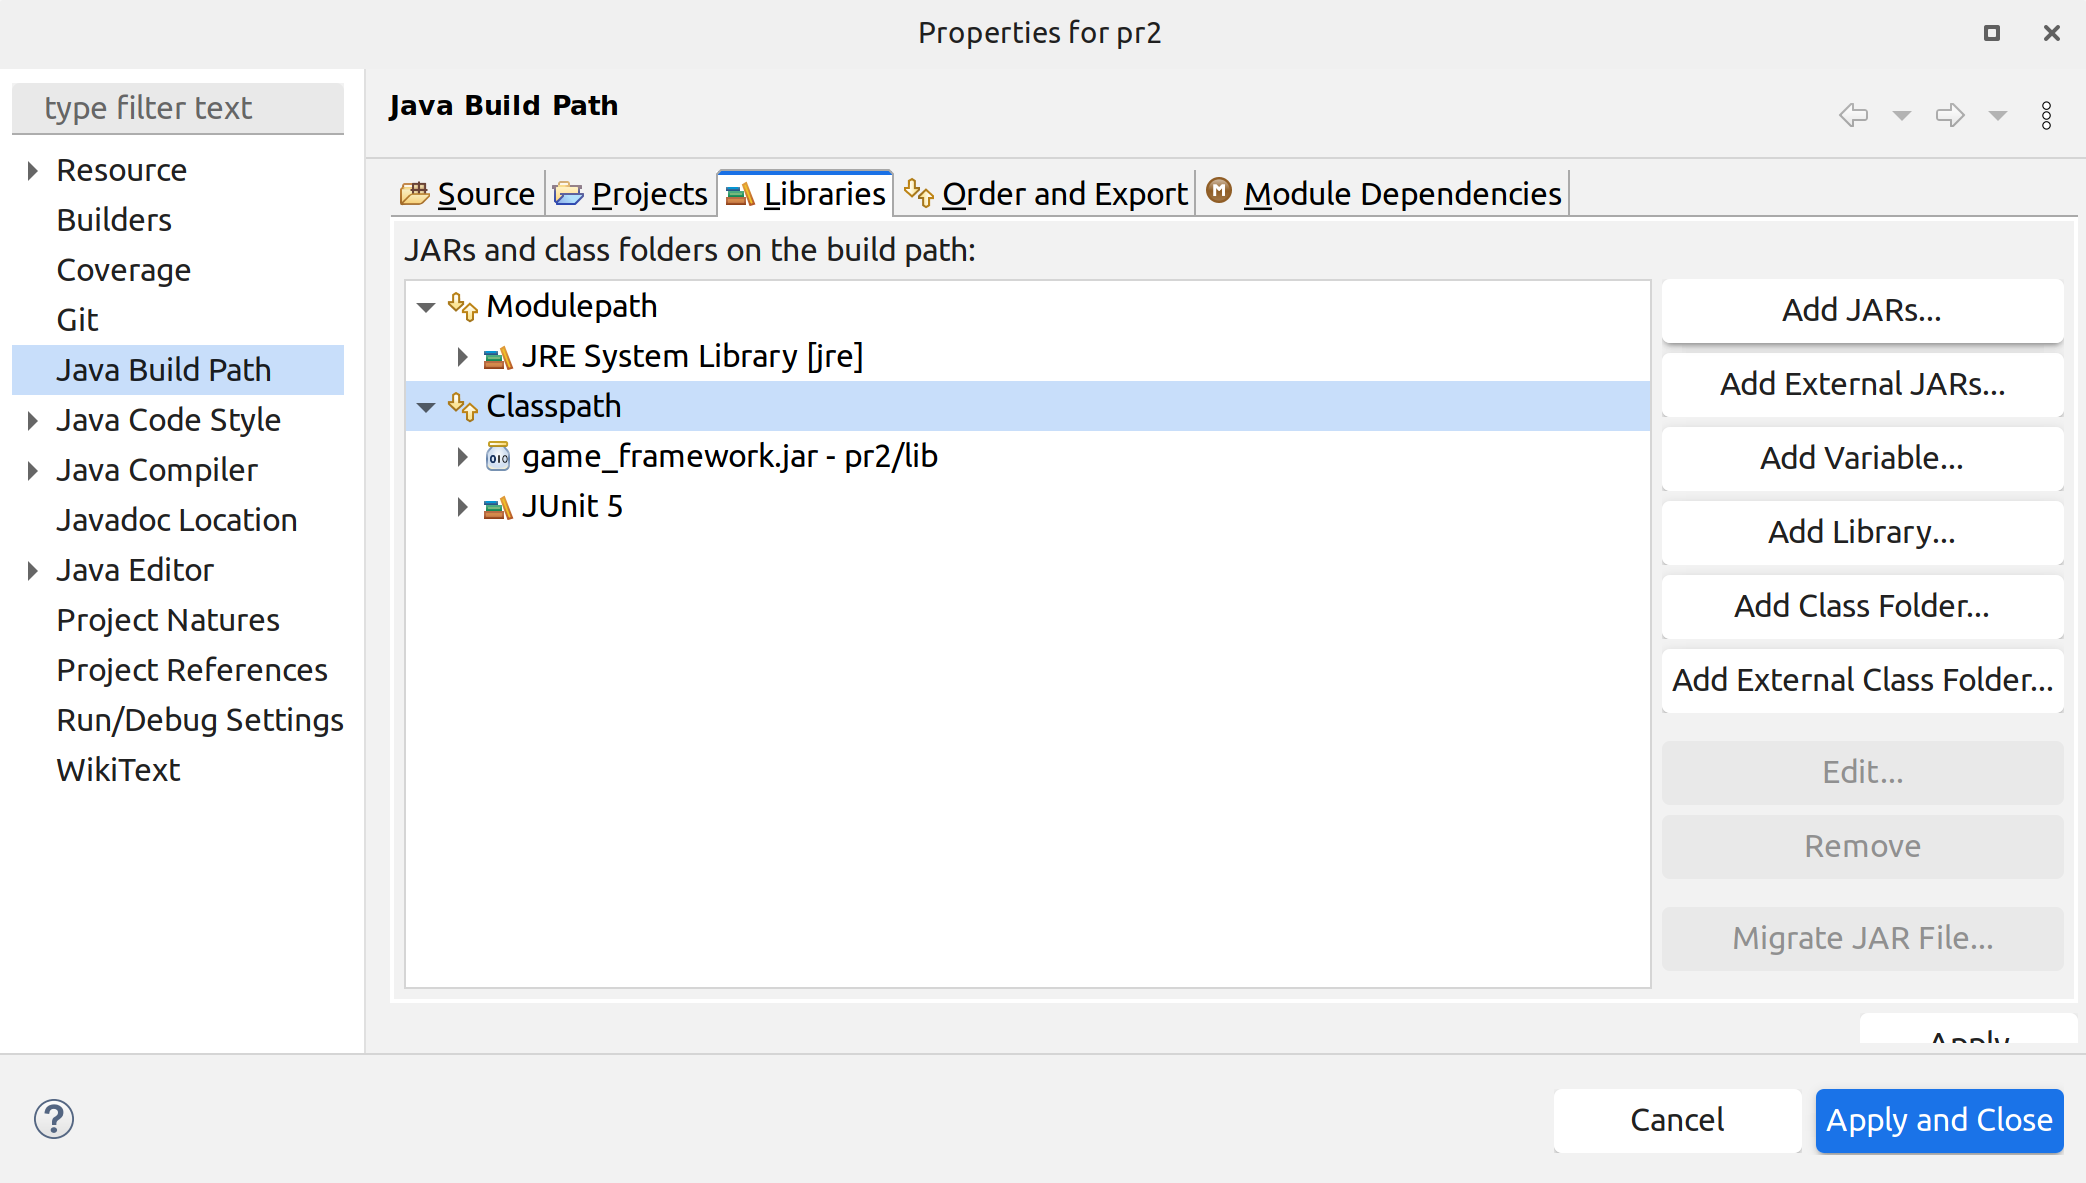The width and height of the screenshot is (2086, 1183).
Task: Switch to the Source tab
Action: pos(468,193)
